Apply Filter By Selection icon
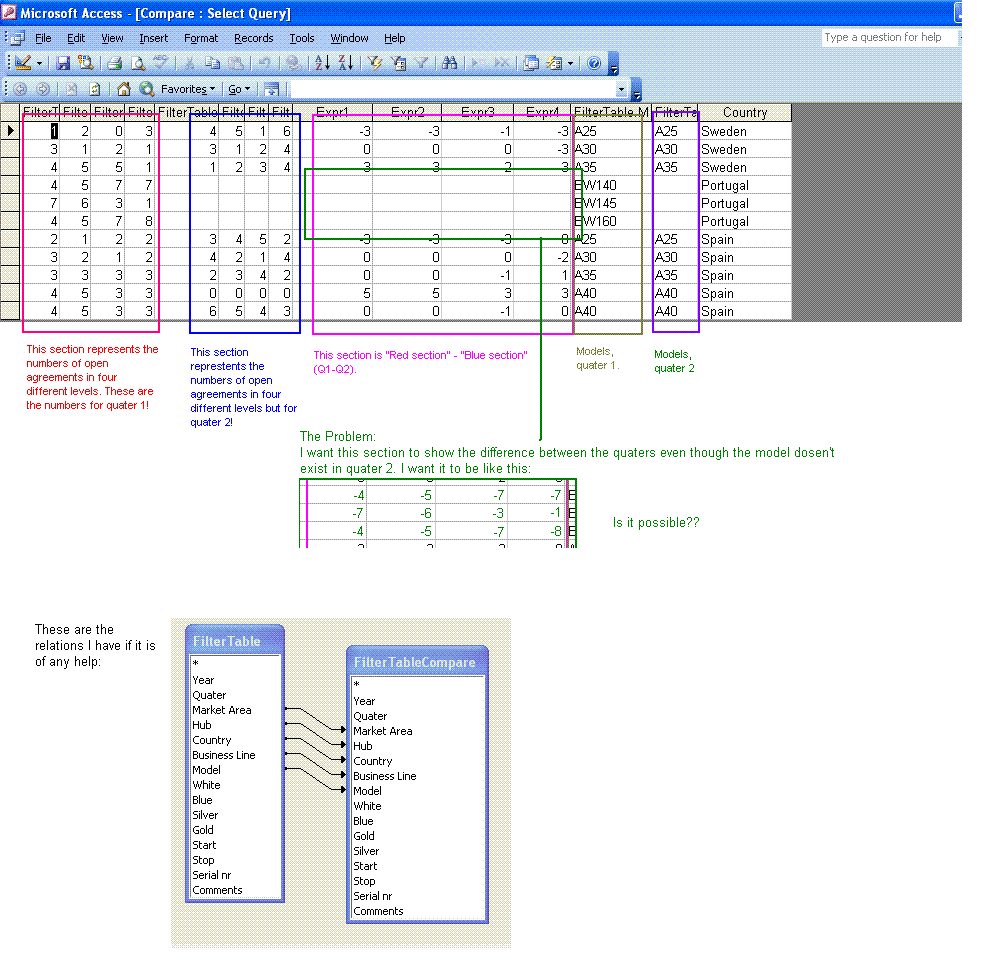The height and width of the screenshot is (962, 1002). (x=375, y=63)
